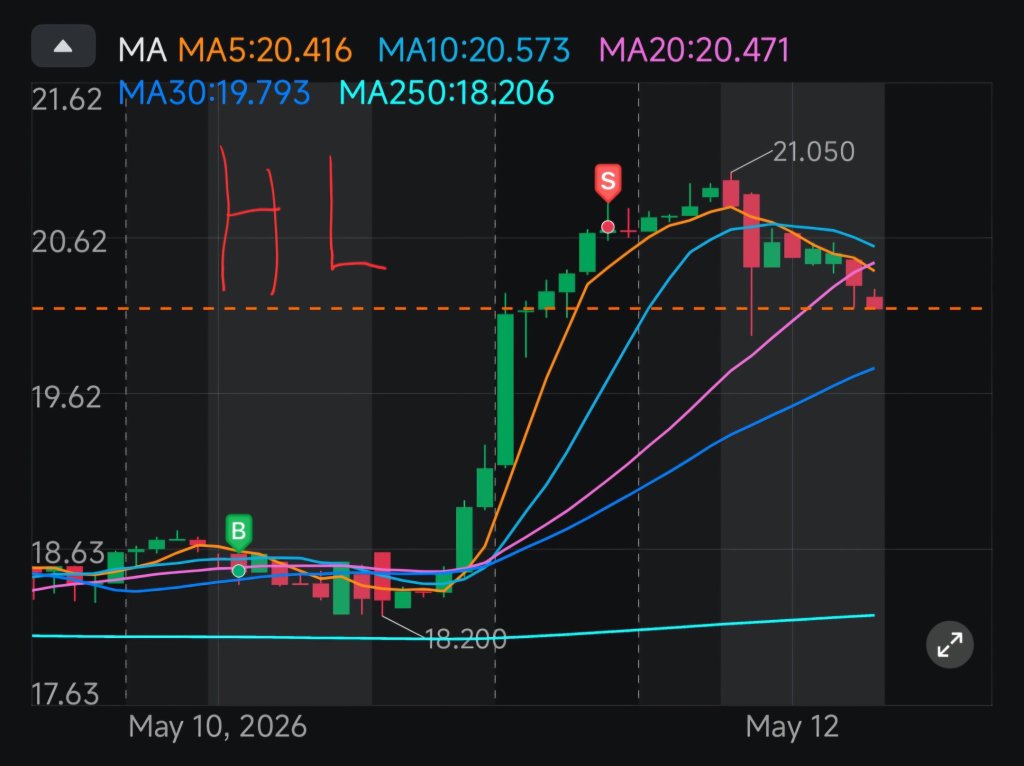Click the tall green breakout candle
Viewport: 1024px width, 766px height.
pyautogui.click(x=505, y=389)
